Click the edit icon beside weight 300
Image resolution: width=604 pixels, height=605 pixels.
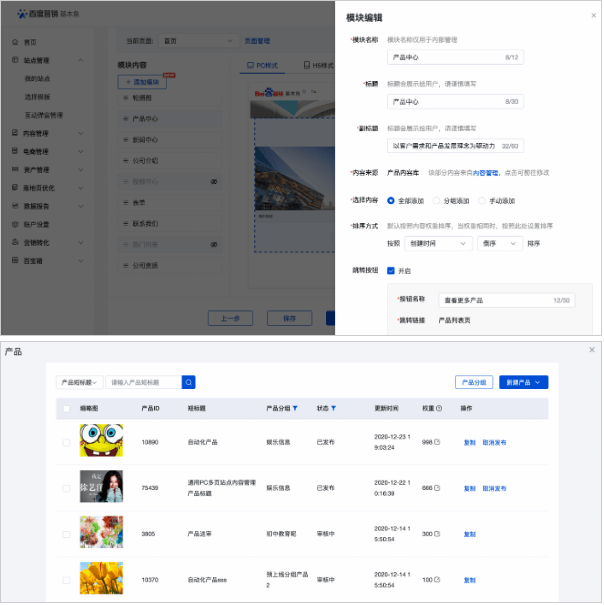[x=437, y=534]
